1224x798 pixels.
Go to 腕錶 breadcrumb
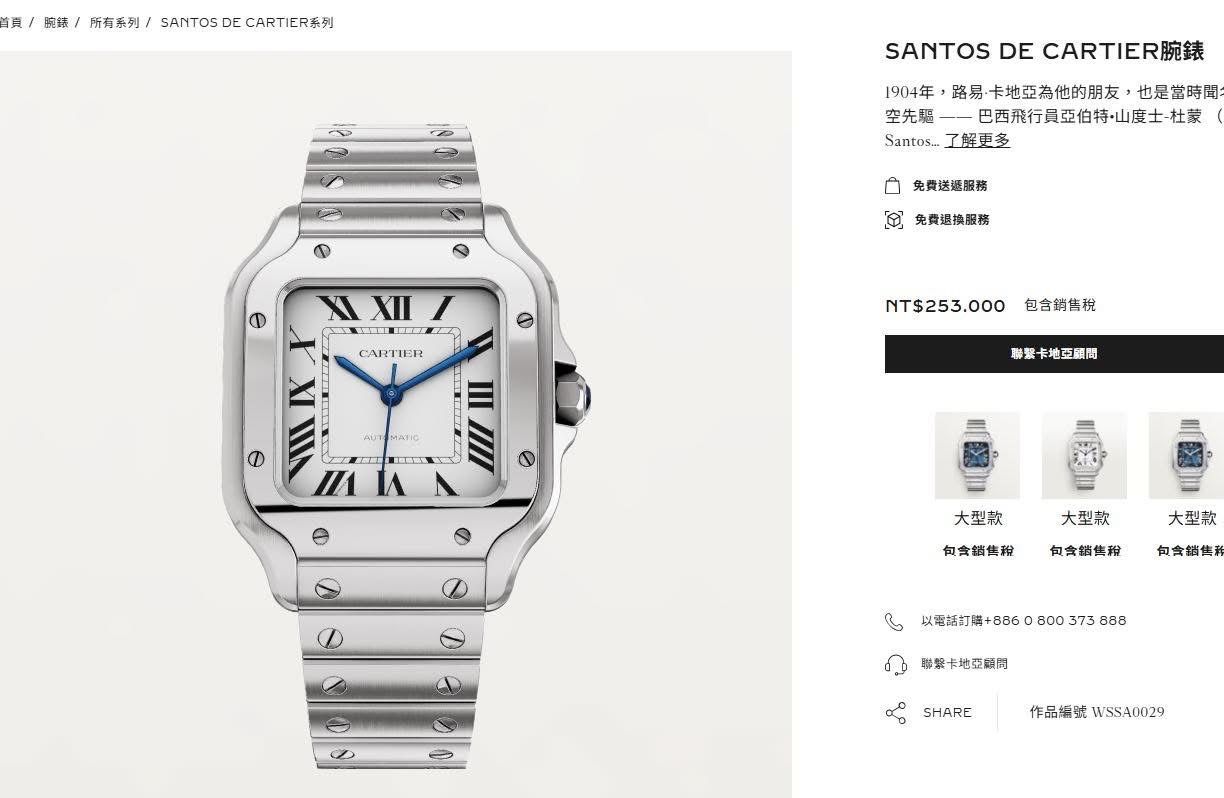(x=56, y=22)
